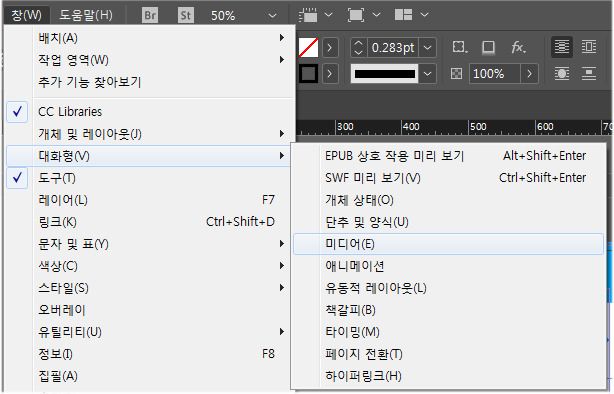Open the 창(W) window menu
Image resolution: width=614 pixels, height=394 pixels.
[x=27, y=15]
